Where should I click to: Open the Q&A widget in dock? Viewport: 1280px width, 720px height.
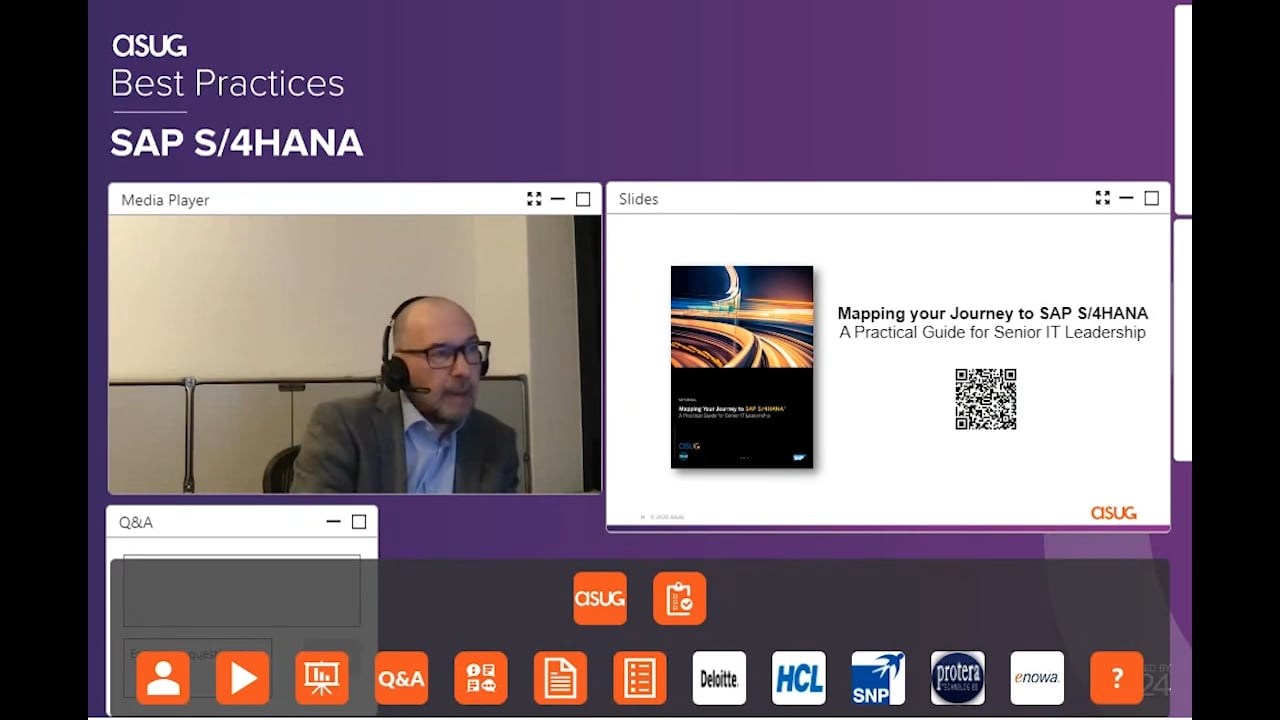[401, 678]
